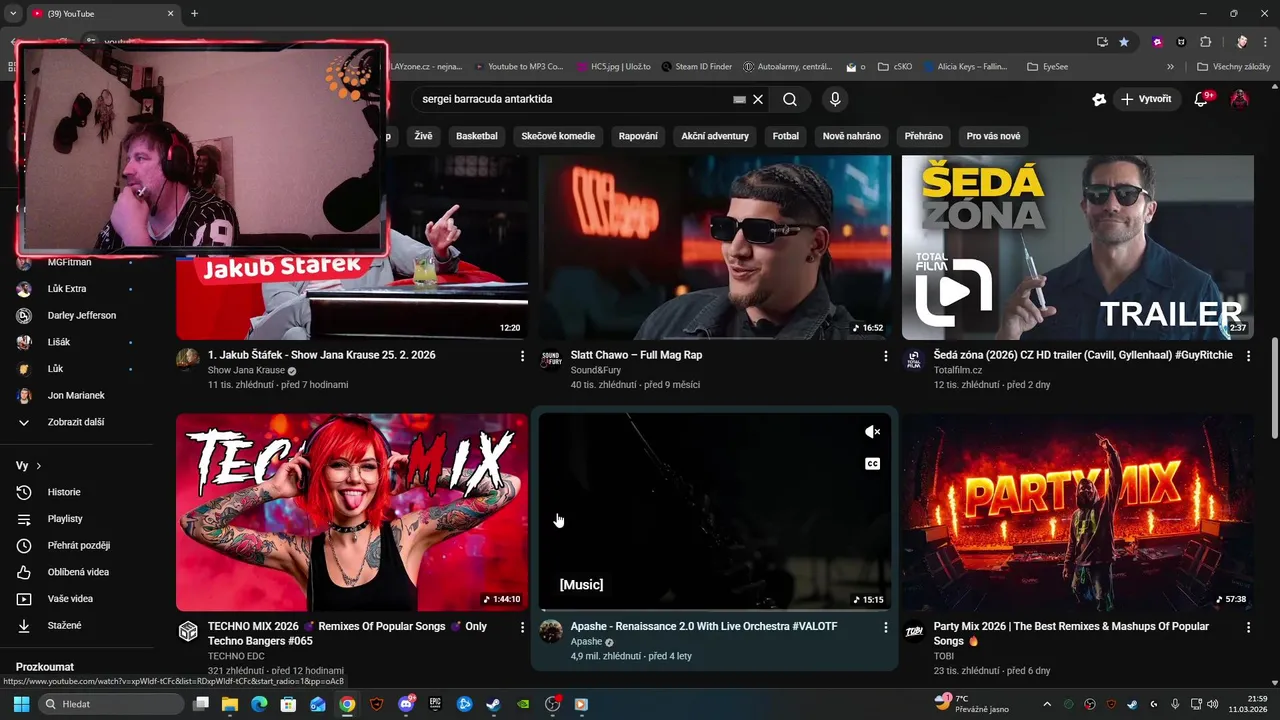Select the Basketbal filter chip

(477, 136)
